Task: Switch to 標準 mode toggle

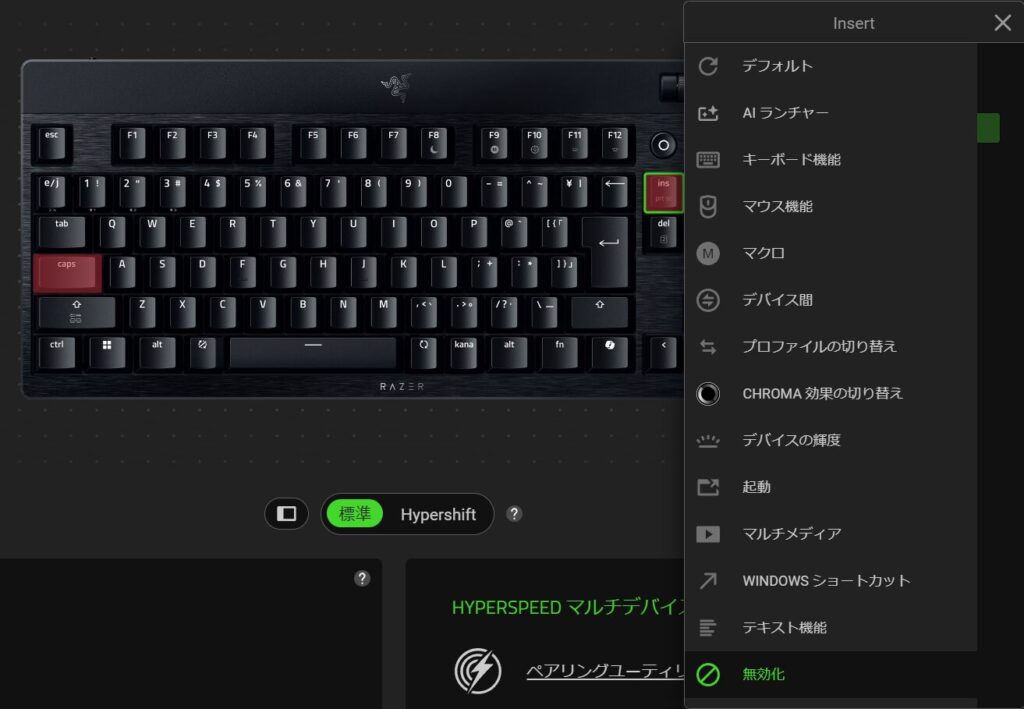Action: coord(355,514)
